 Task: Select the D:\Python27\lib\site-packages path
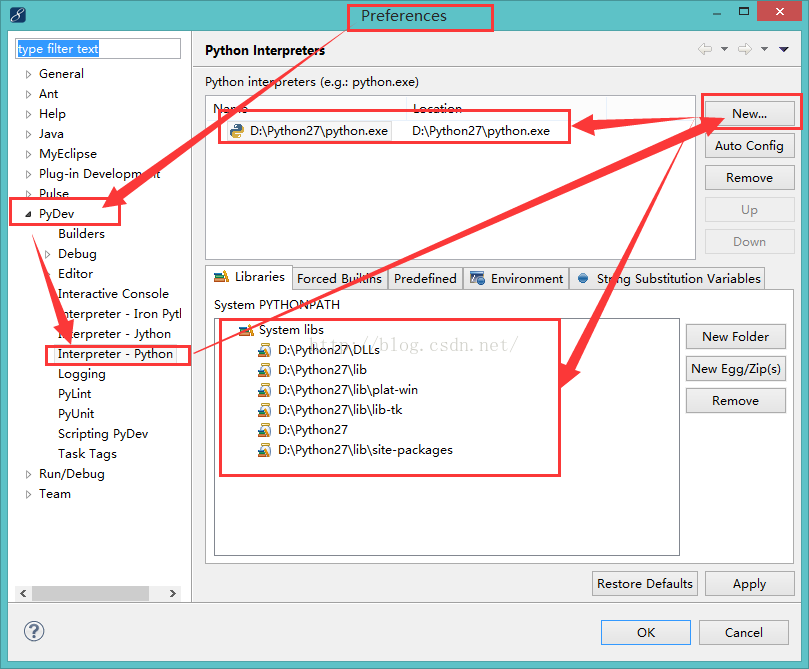[365, 450]
